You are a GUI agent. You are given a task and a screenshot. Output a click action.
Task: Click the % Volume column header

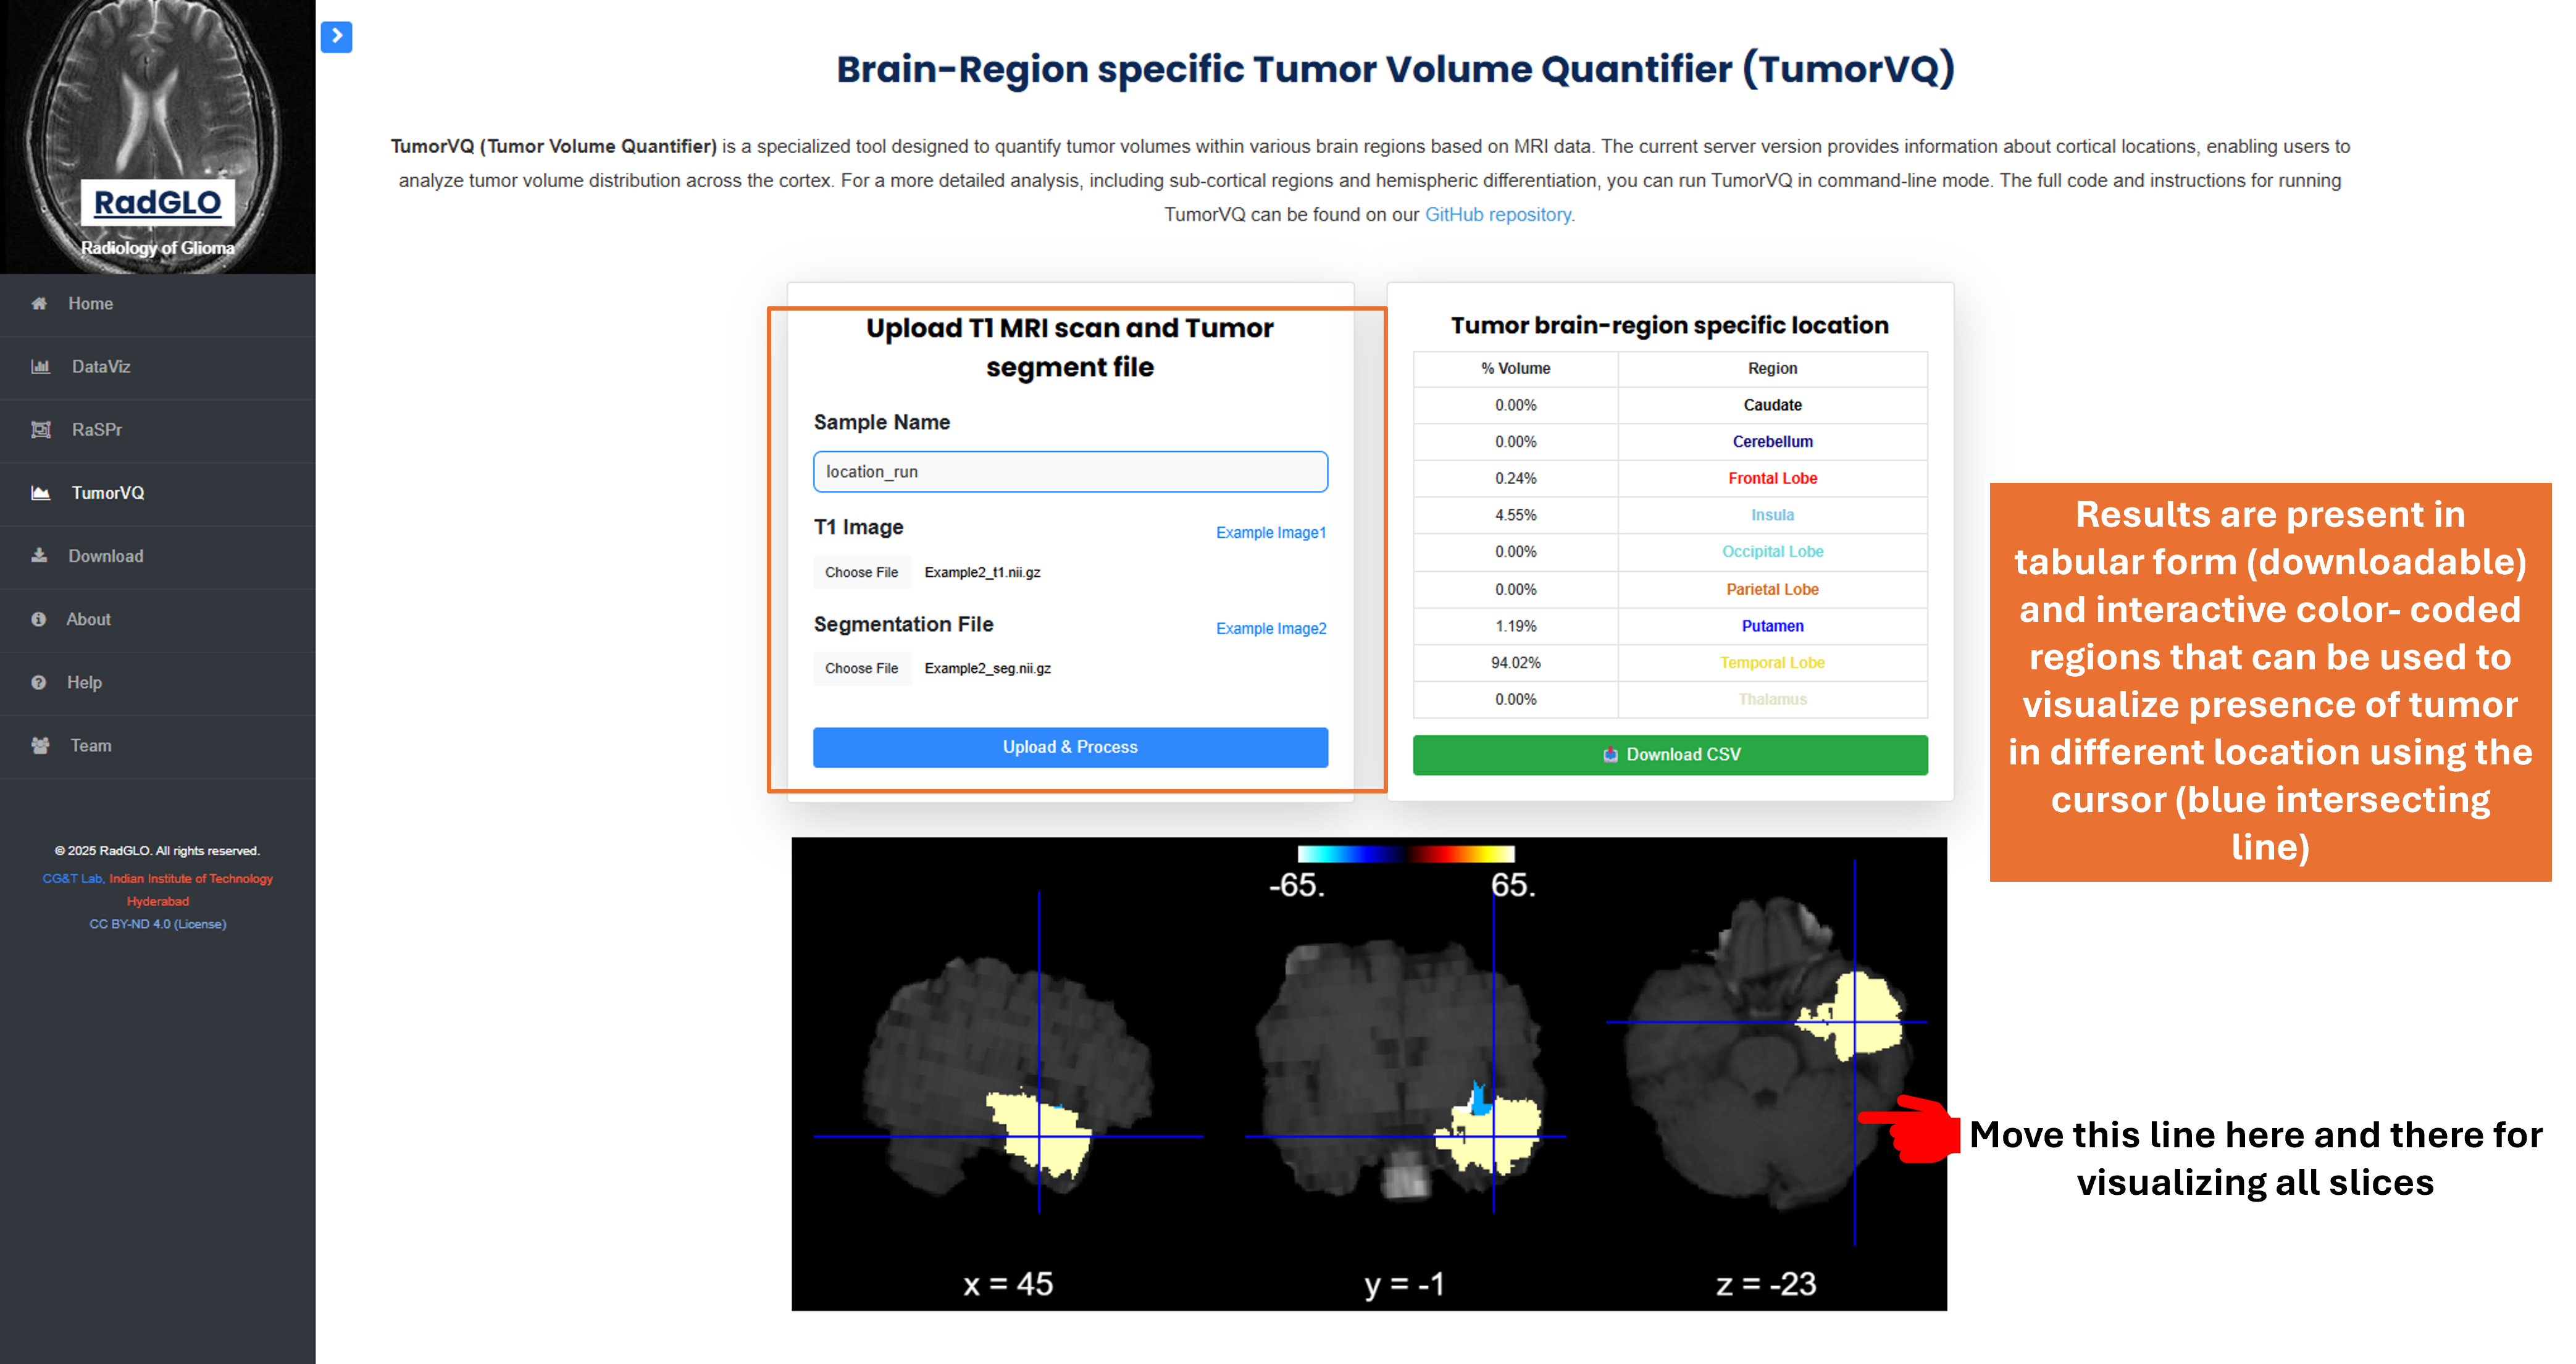[1516, 368]
